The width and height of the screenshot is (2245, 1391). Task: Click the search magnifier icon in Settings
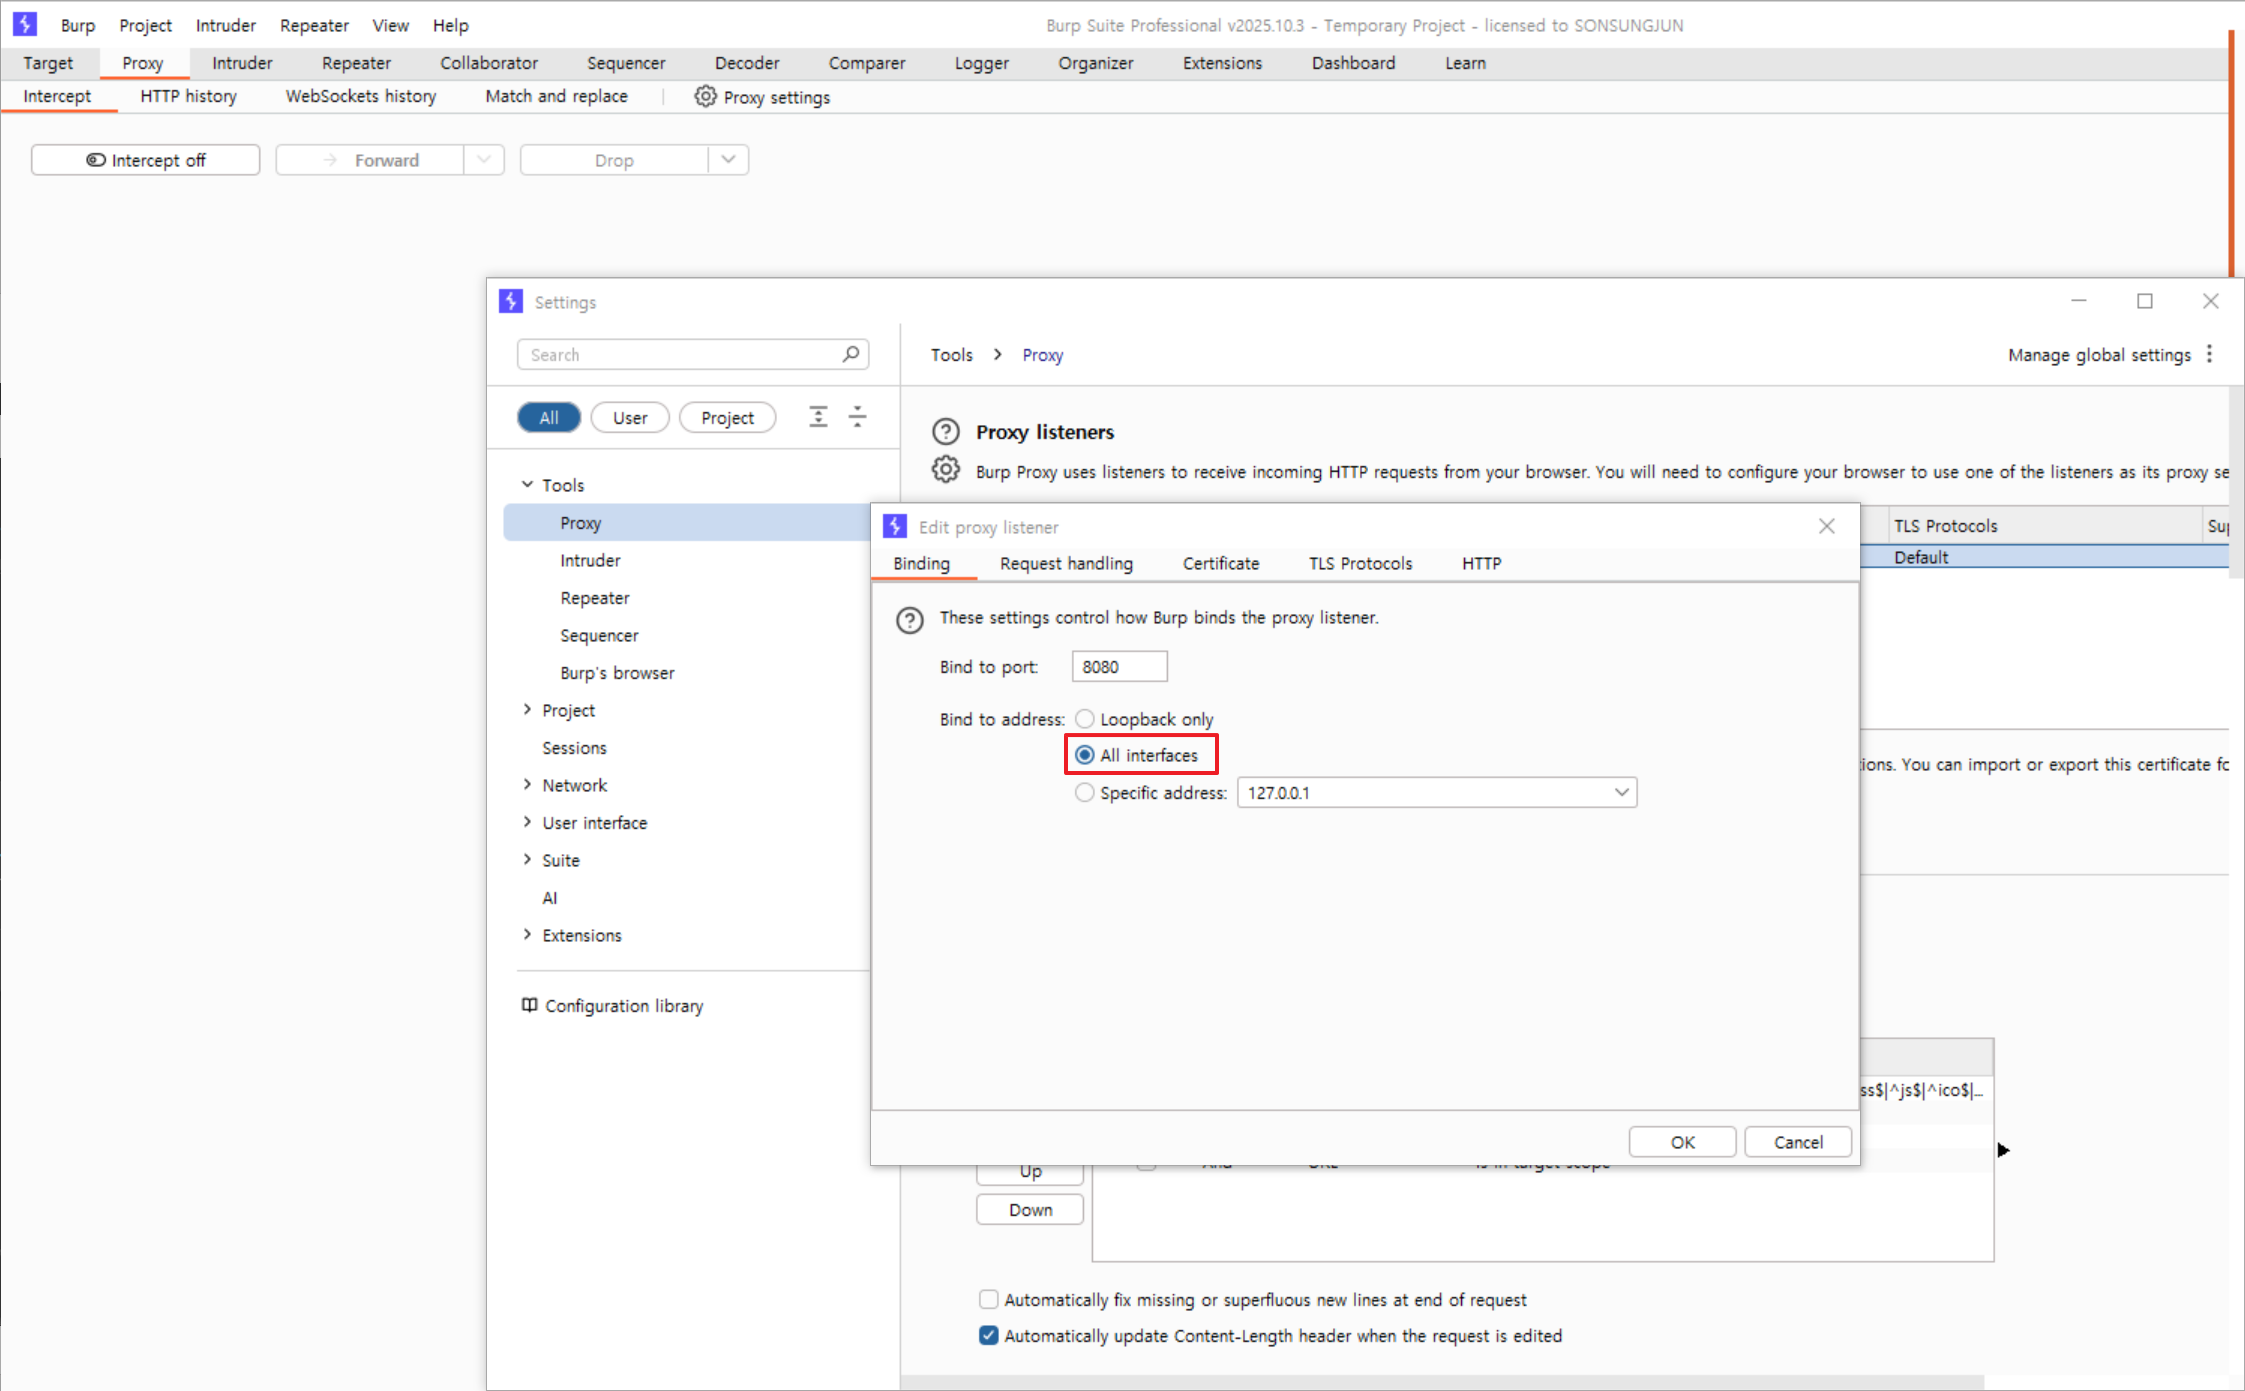850,354
